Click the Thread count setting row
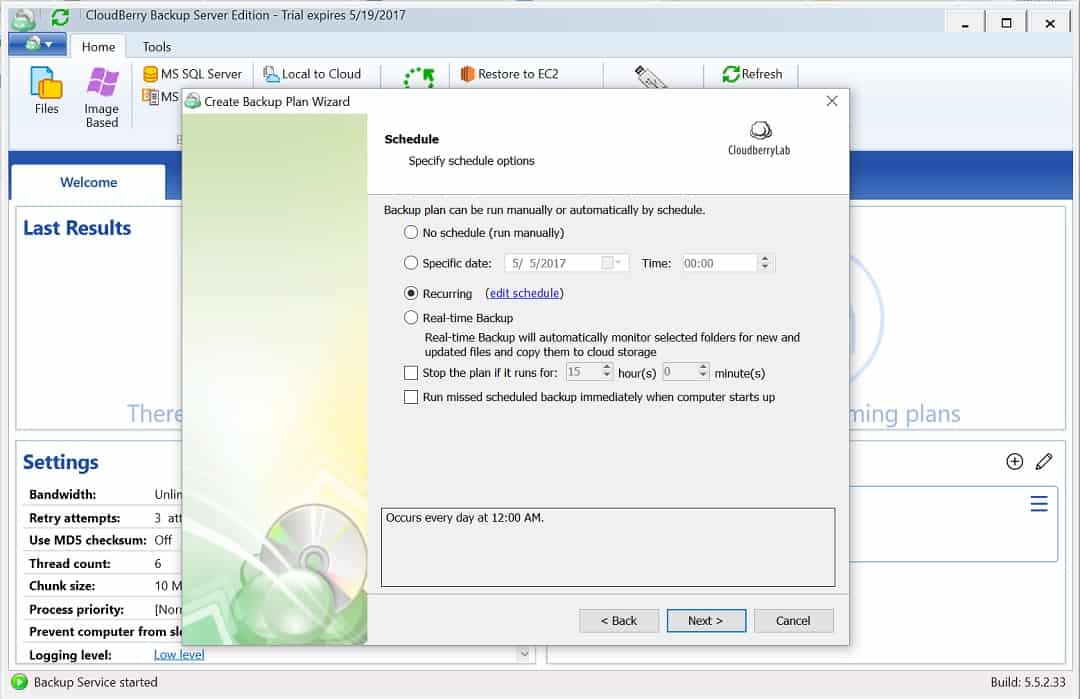This screenshot has width=1080, height=699. click(x=103, y=563)
